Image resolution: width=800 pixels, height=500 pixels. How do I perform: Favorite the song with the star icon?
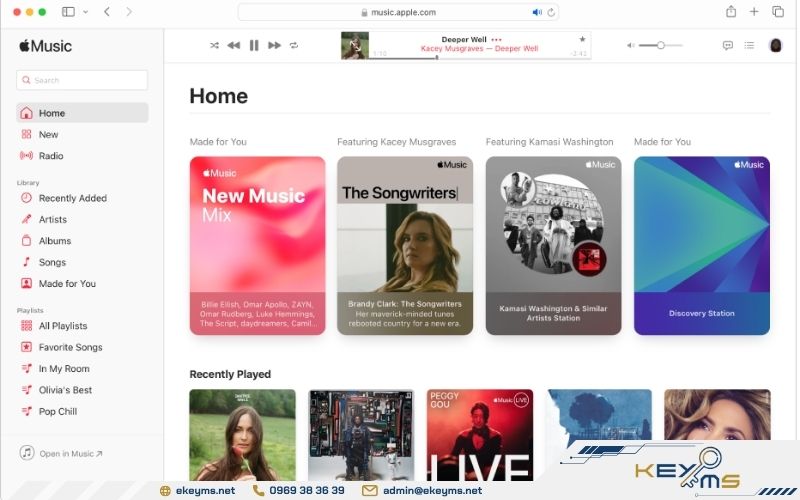(582, 39)
